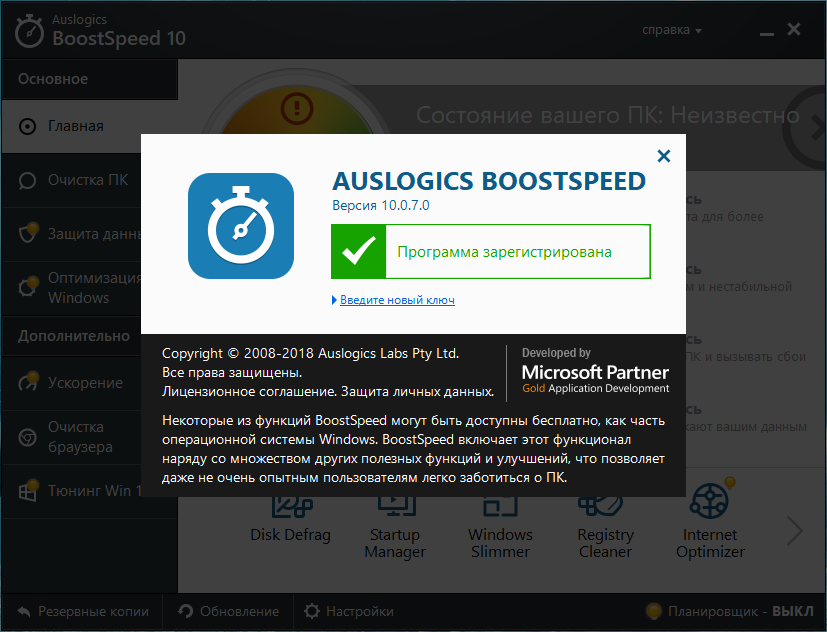Open the 'Лицензионное соглашение' link
Viewport: 827px width, 632px height.
pos(249,391)
